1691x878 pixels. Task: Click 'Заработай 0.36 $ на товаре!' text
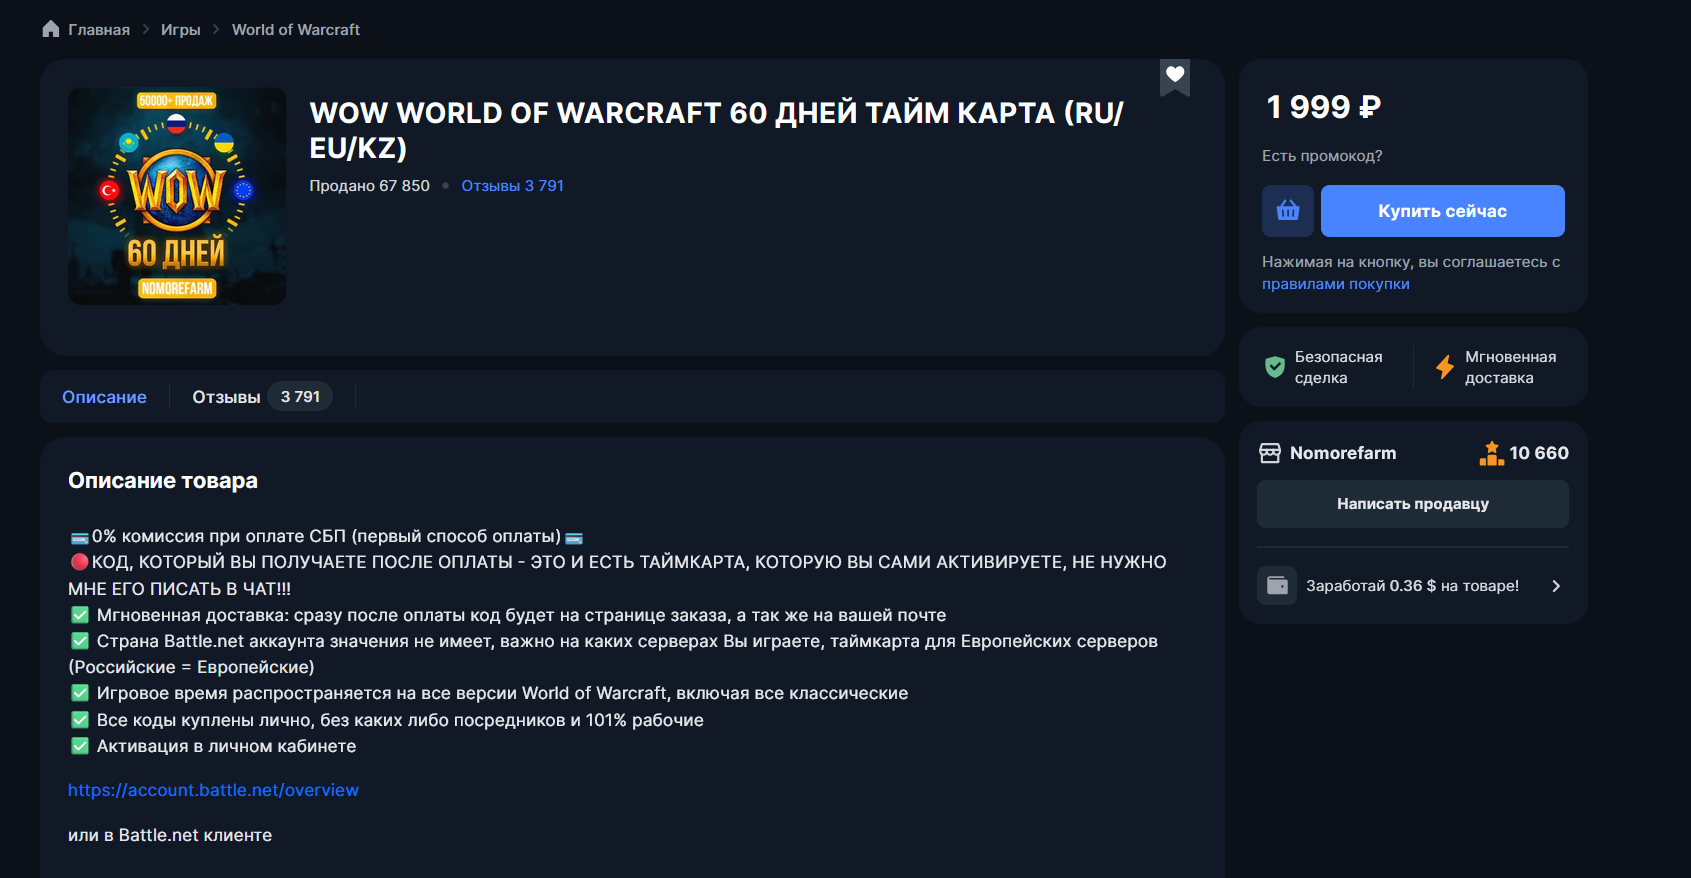click(x=1413, y=586)
